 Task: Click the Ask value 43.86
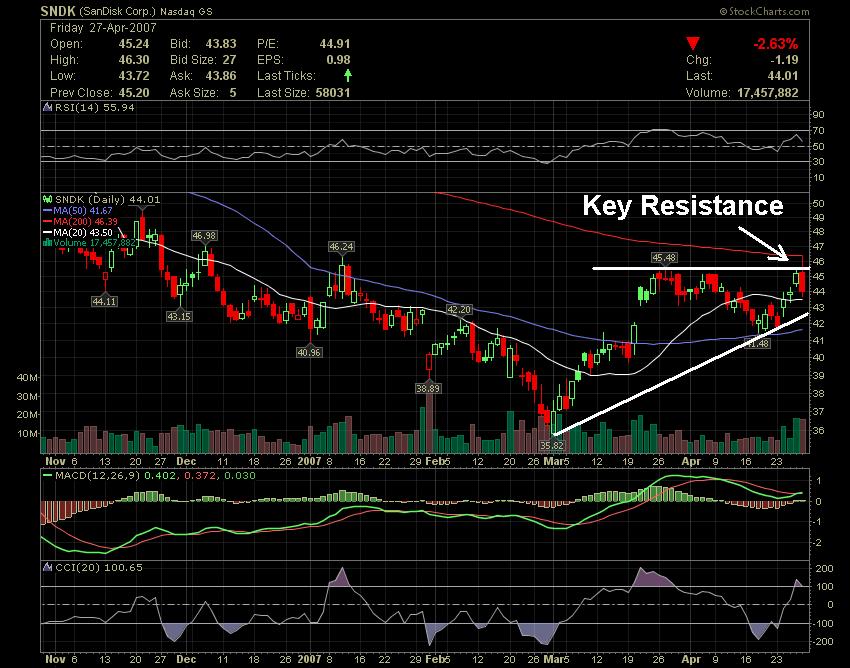pos(221,76)
